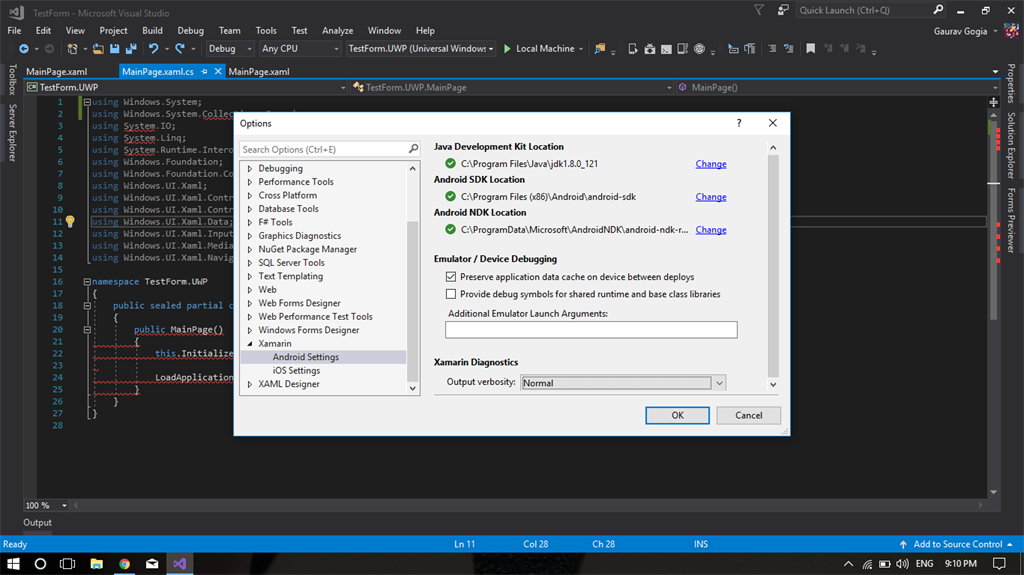
Task: Click the Cortana circle on taskbar
Action: [x=40, y=563]
